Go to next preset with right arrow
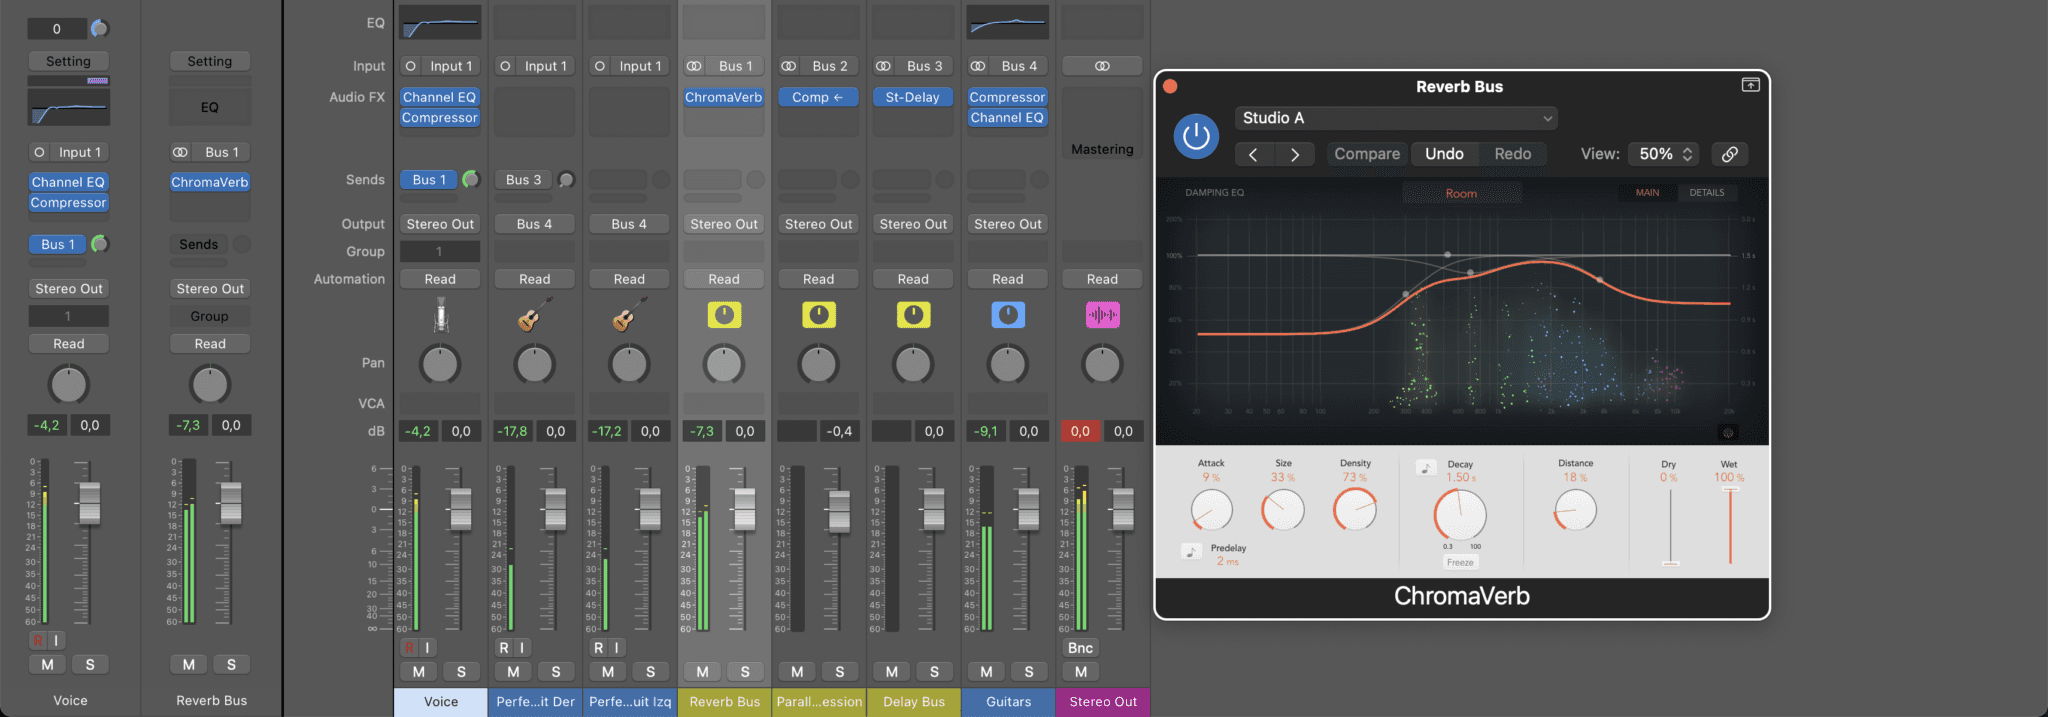 [x=1295, y=154]
